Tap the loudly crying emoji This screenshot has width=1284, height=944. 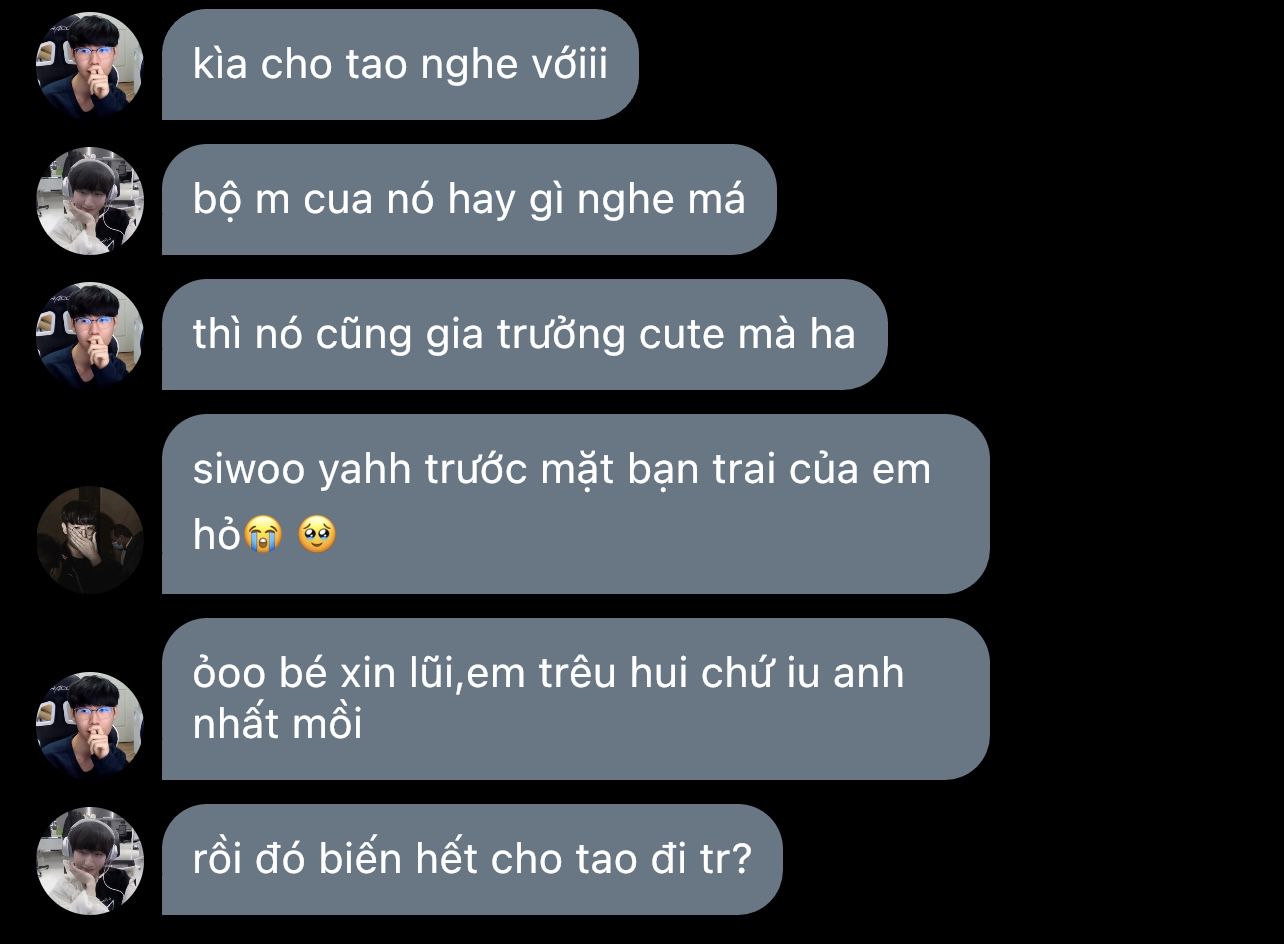pyautogui.click(x=264, y=537)
